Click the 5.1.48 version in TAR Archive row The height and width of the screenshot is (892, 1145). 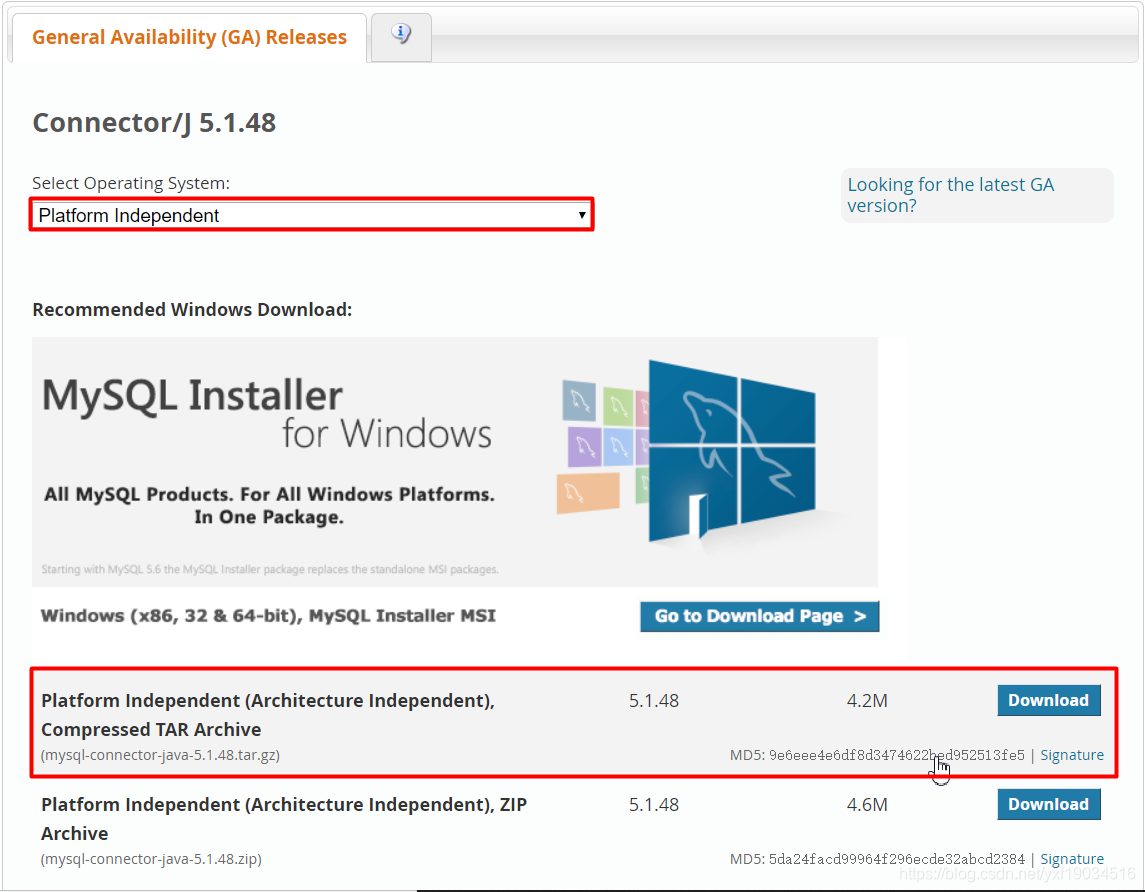point(654,701)
